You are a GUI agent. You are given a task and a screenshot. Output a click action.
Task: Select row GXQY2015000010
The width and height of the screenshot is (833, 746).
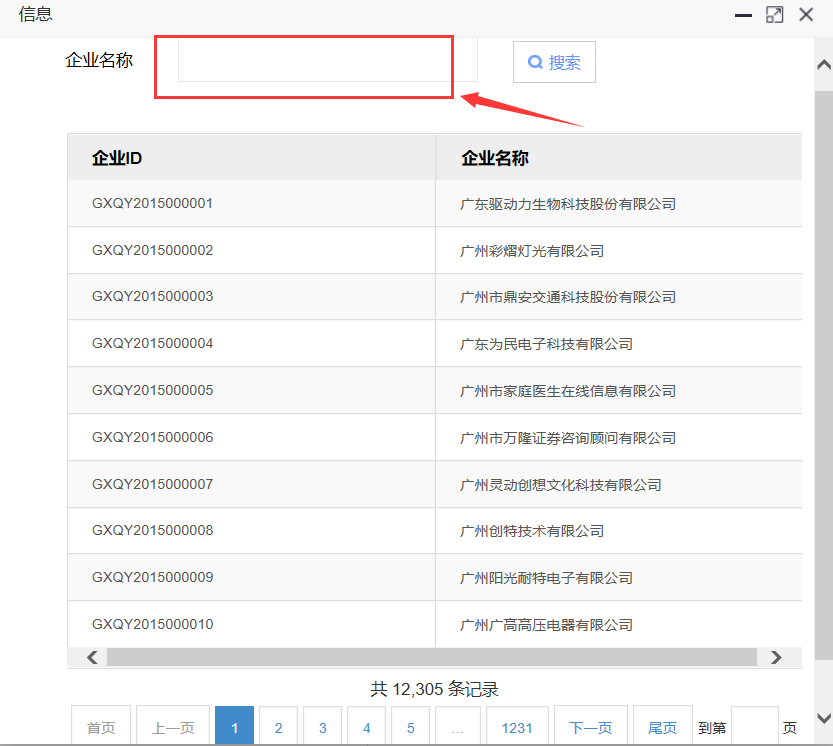pyautogui.click(x=435, y=624)
